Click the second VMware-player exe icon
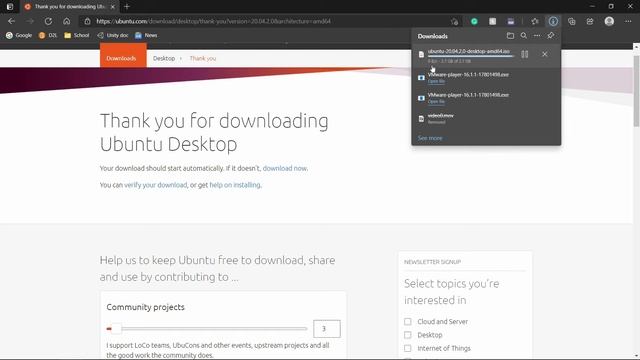The image size is (640, 360). click(x=421, y=98)
